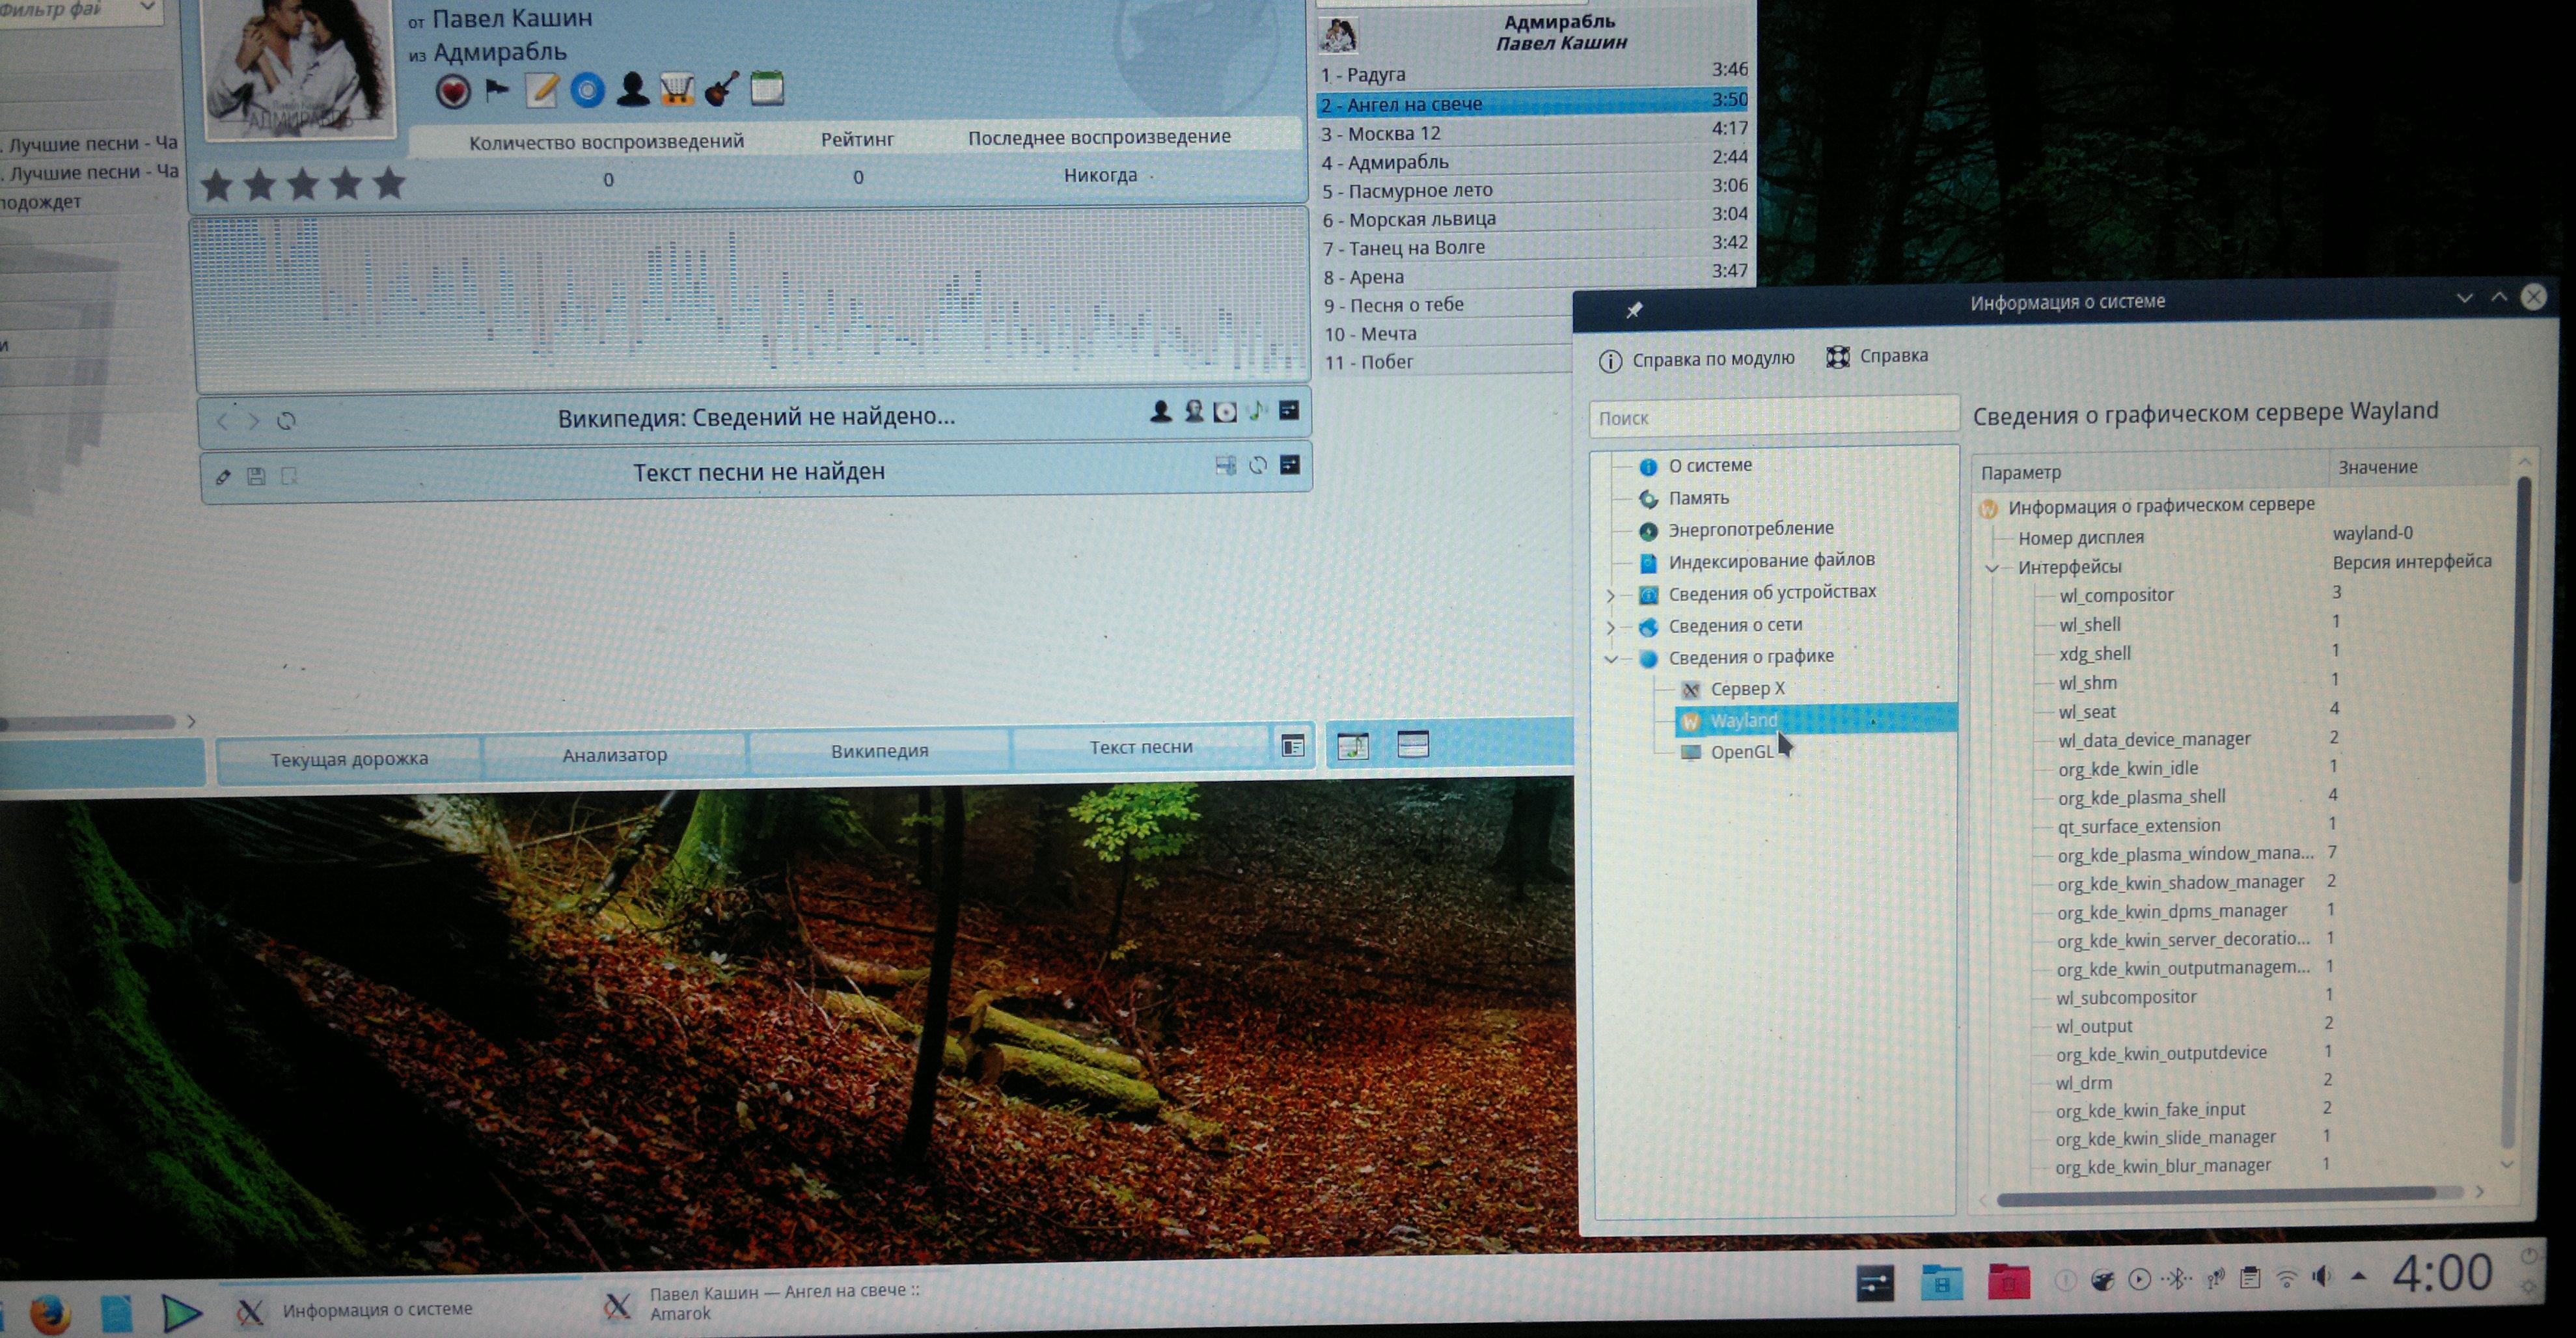Open the volume tray icon
Image resolution: width=2576 pixels, height=1338 pixels.
click(2322, 1277)
